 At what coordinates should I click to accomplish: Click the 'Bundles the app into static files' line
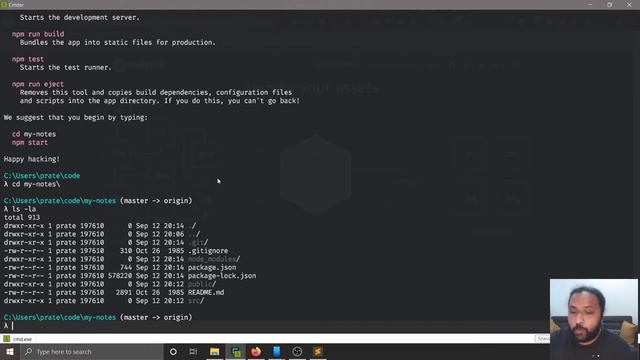click(x=118, y=42)
